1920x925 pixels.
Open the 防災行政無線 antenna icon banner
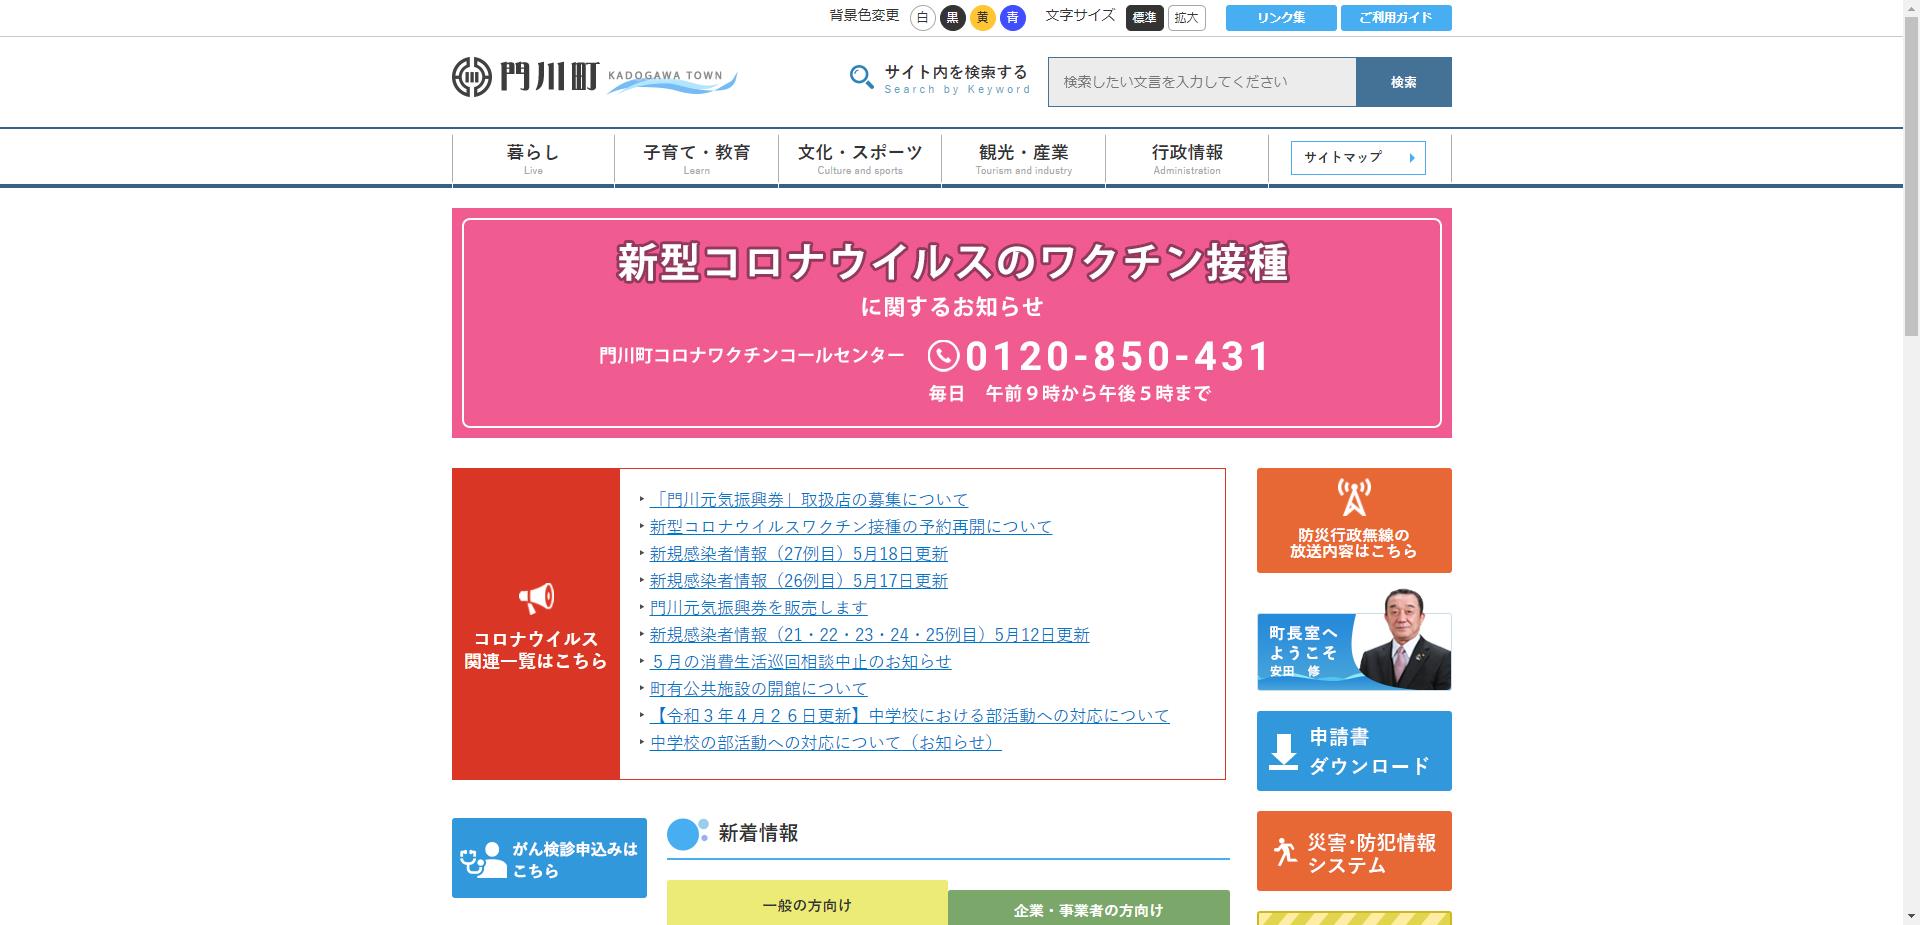tap(1354, 497)
